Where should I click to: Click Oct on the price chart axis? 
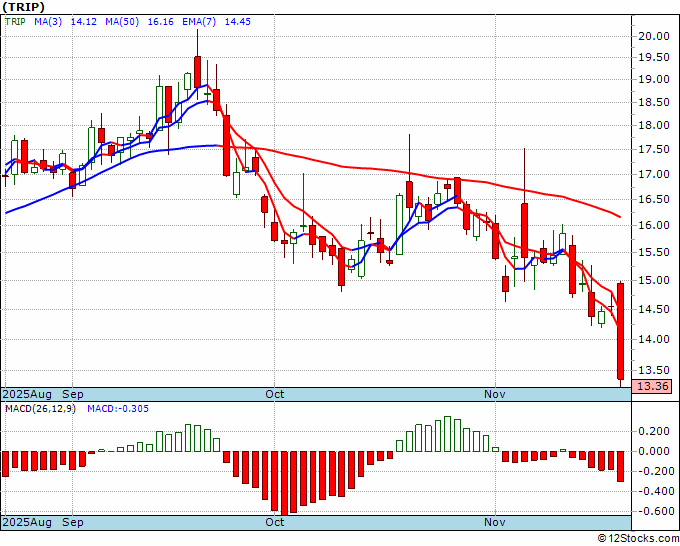point(275,394)
